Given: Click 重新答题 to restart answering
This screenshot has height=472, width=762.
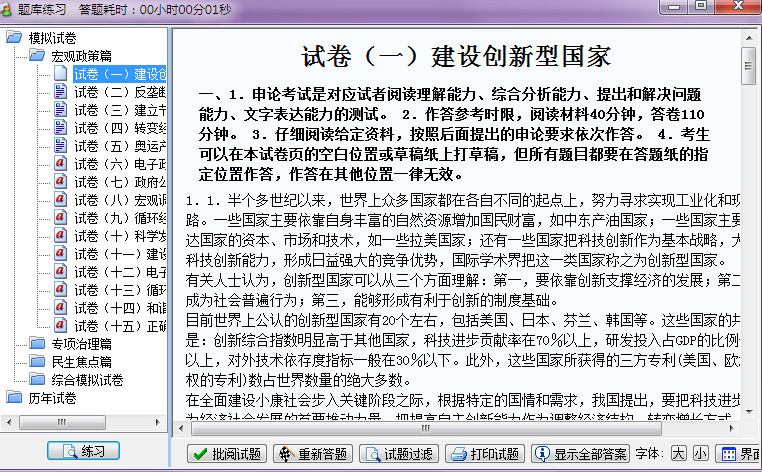Looking at the screenshot, I should (x=313, y=454).
